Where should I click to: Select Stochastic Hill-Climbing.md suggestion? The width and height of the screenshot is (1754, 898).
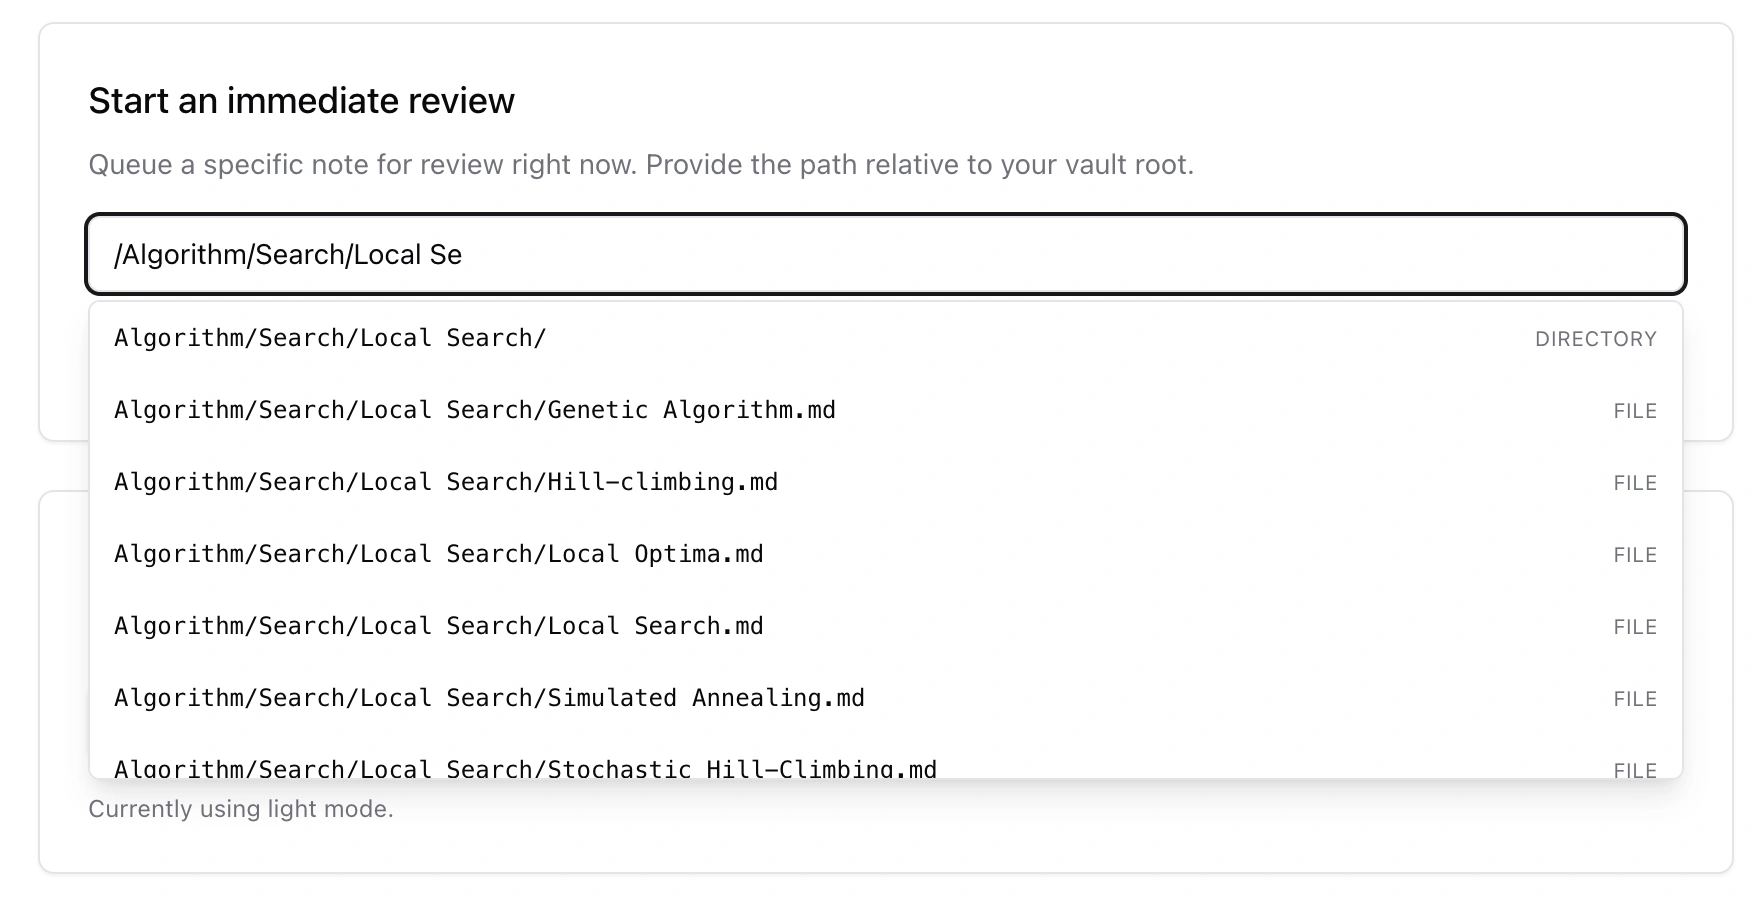[525, 768]
